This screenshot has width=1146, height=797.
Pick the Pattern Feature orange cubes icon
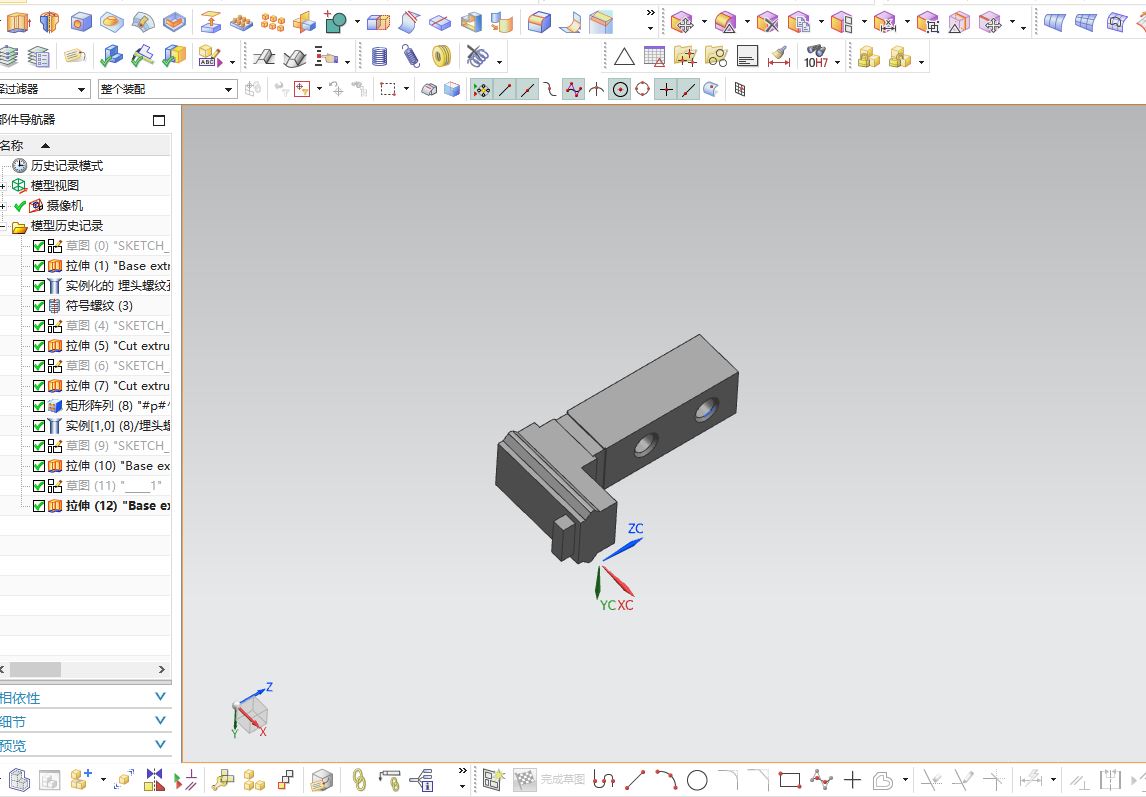click(x=273, y=22)
